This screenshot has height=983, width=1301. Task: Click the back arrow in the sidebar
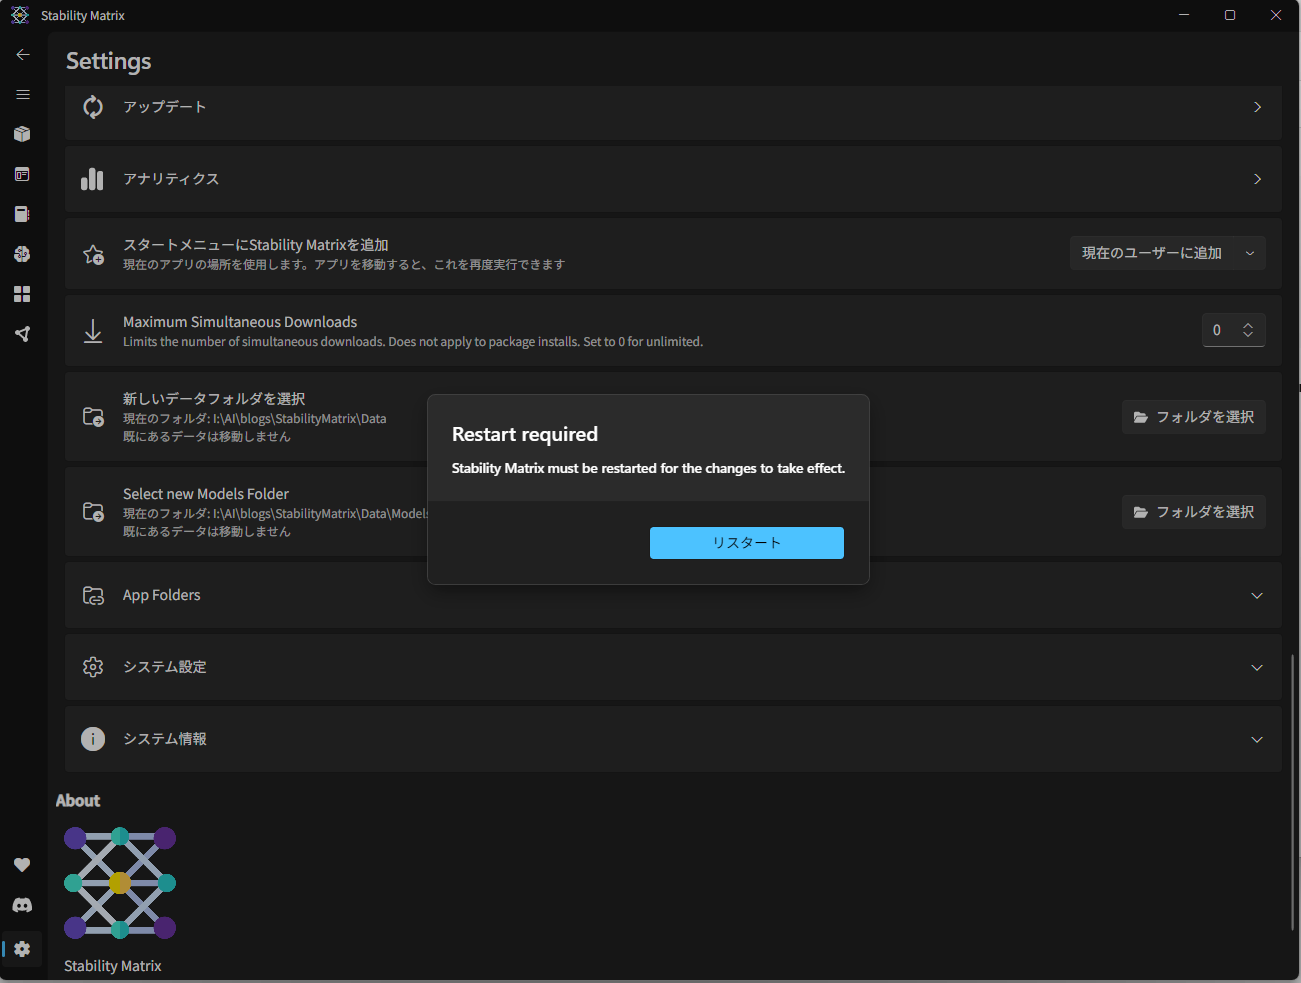(x=22, y=55)
